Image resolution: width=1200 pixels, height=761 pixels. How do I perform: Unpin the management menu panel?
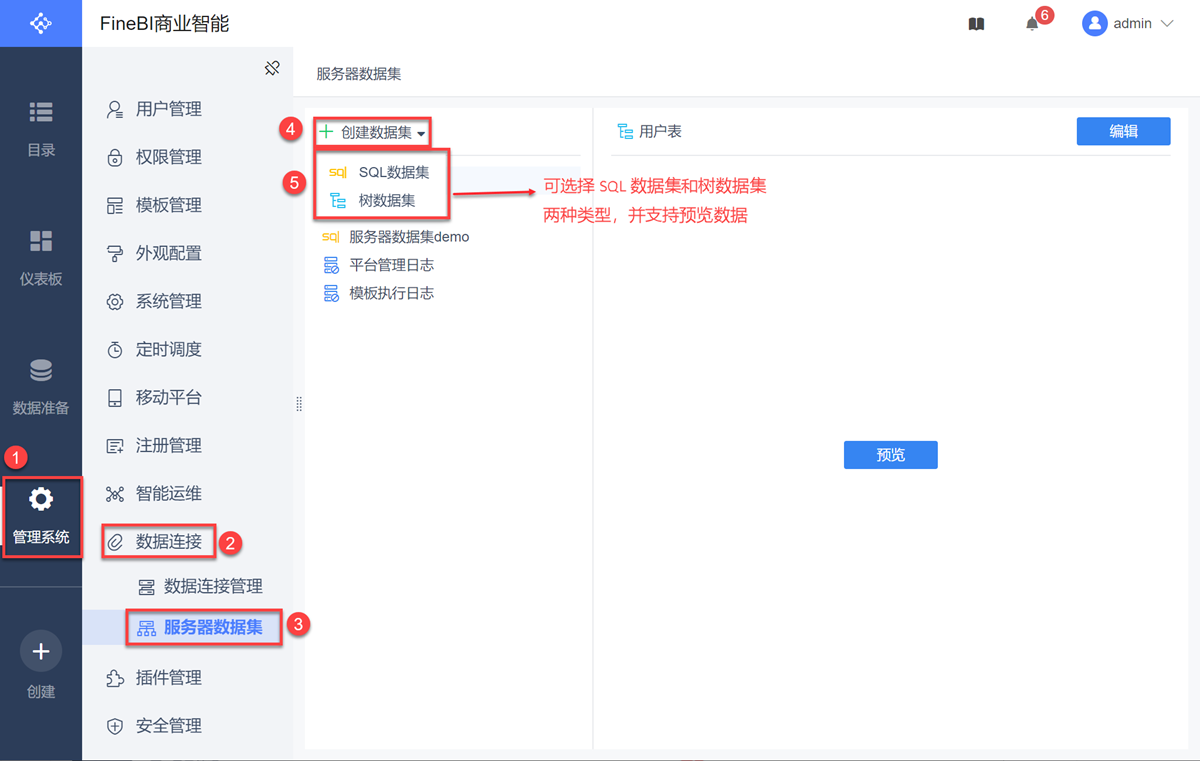click(x=272, y=68)
